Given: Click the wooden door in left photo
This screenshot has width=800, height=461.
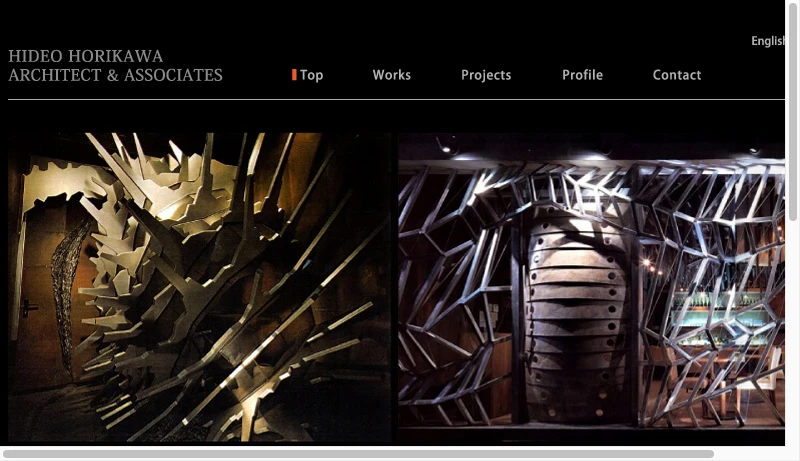Looking at the screenshot, I should tap(40, 300).
